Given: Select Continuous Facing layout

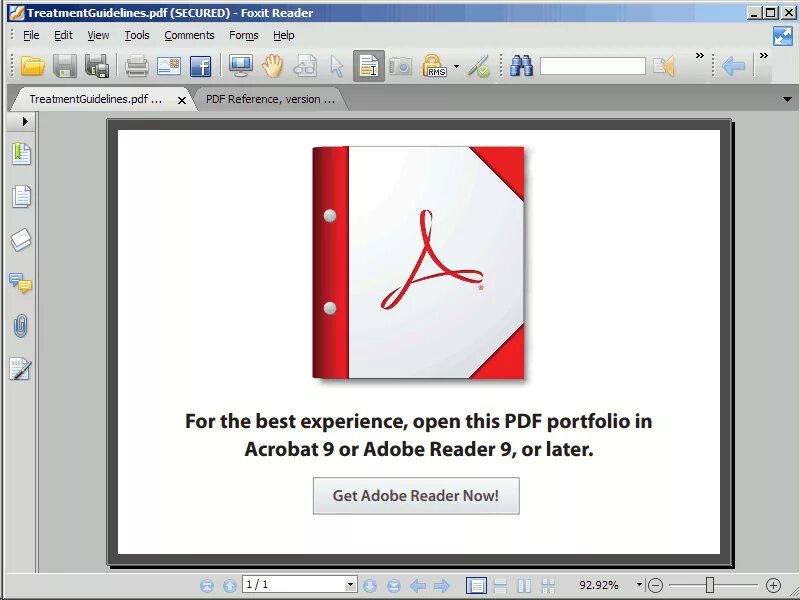Looking at the screenshot, I should [x=548, y=585].
